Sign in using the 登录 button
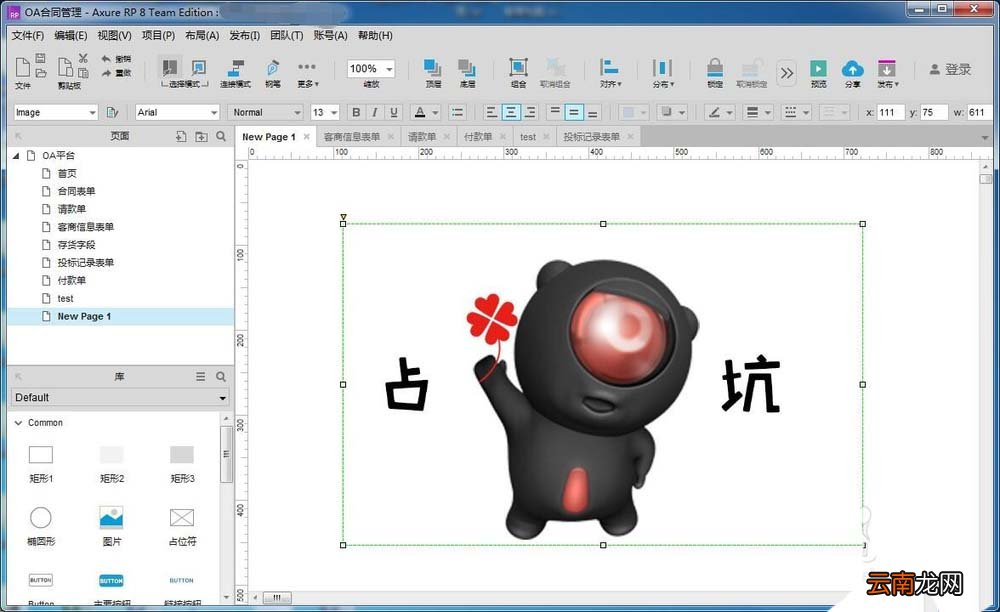This screenshot has height=612, width=1000. point(950,69)
